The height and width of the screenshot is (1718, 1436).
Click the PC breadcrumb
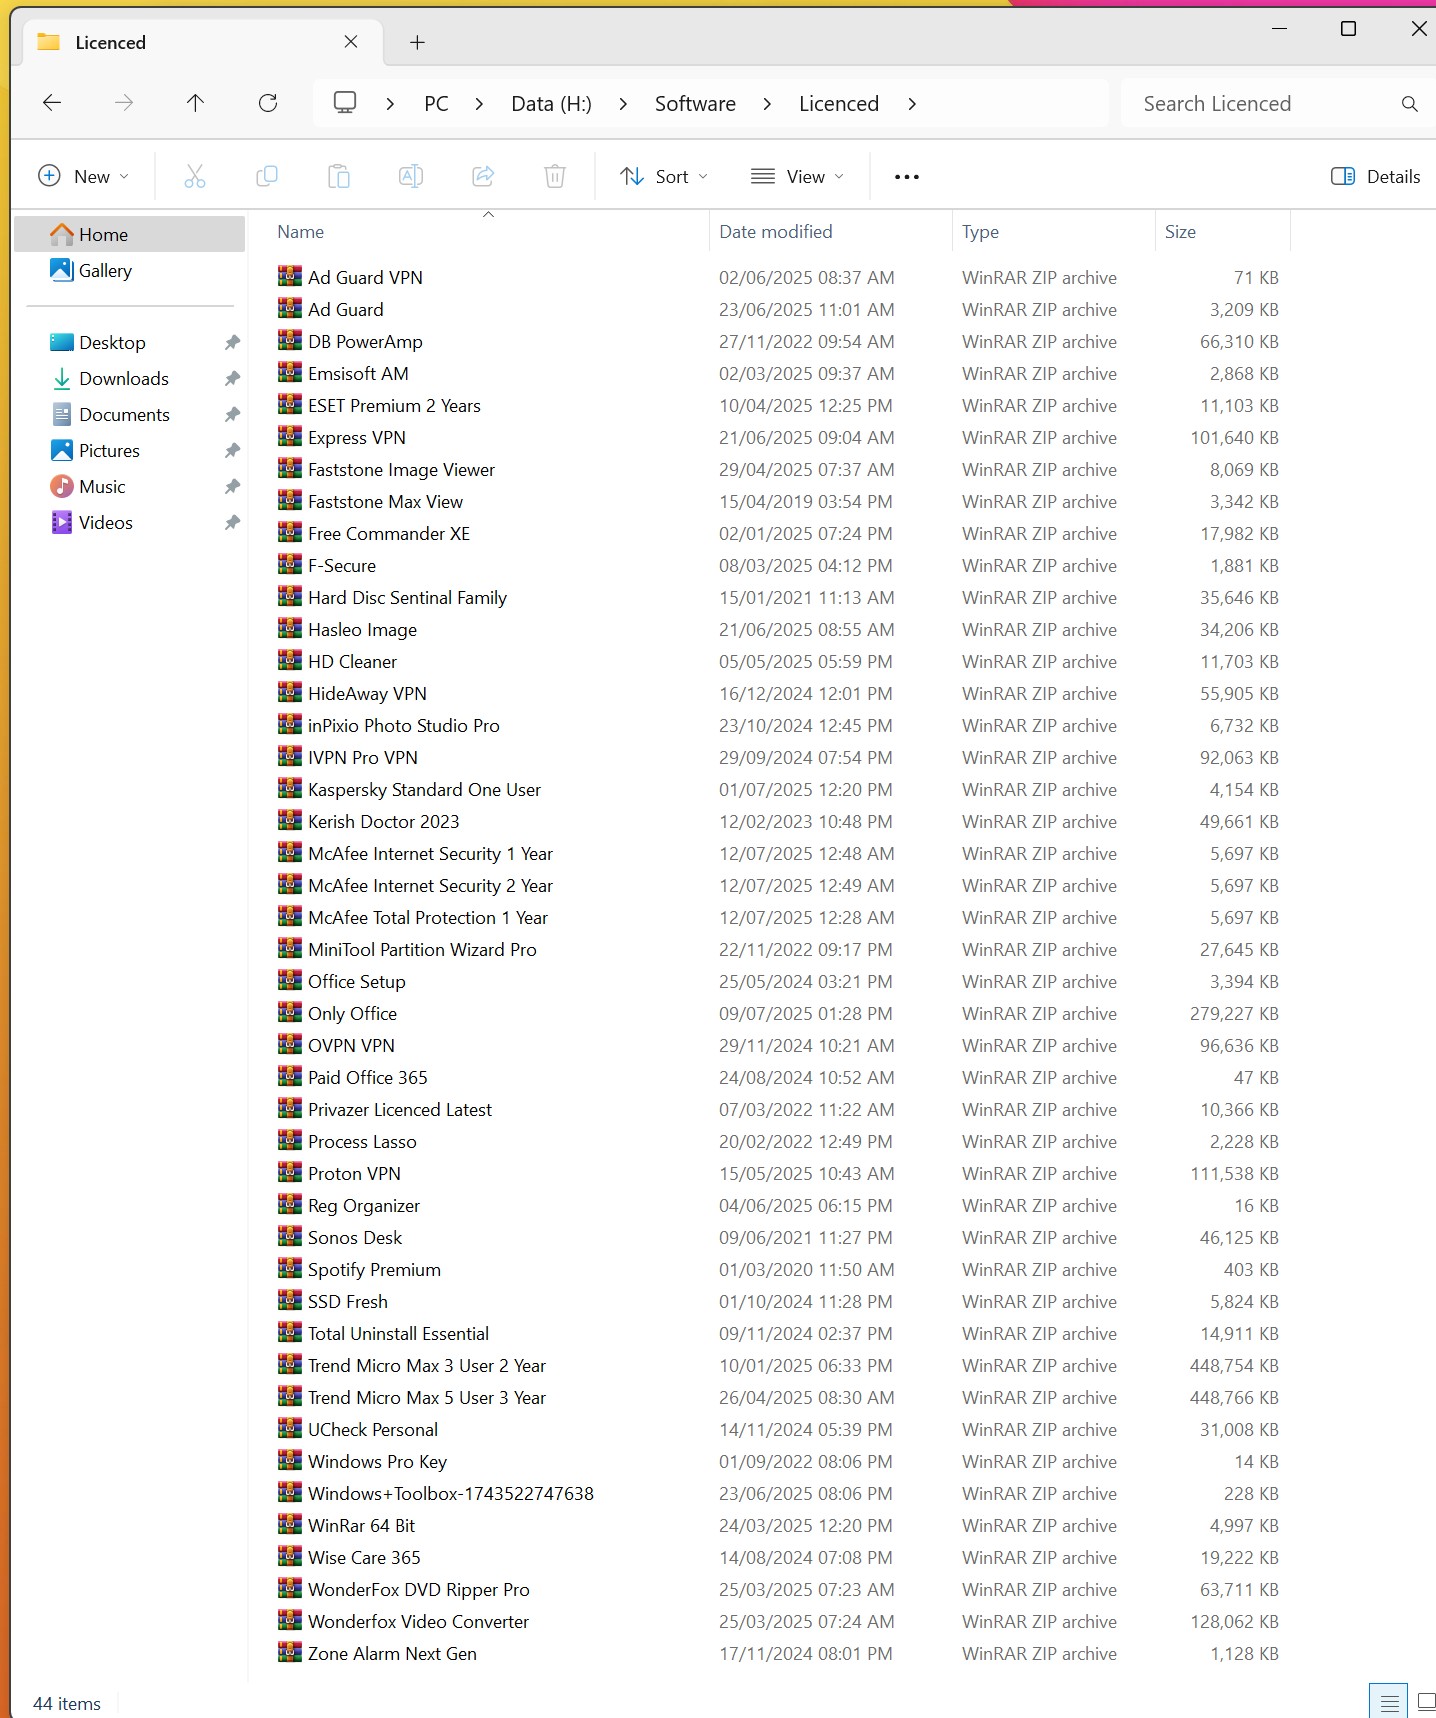click(x=436, y=104)
